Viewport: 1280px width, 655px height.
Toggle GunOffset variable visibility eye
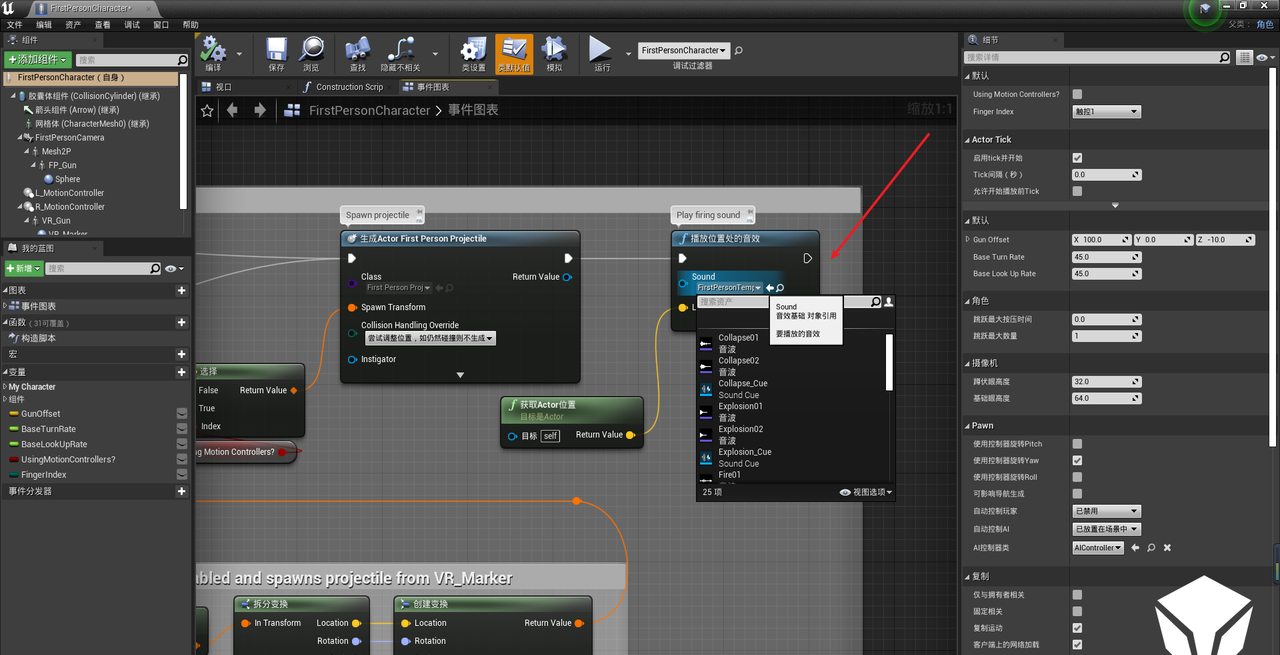point(182,413)
